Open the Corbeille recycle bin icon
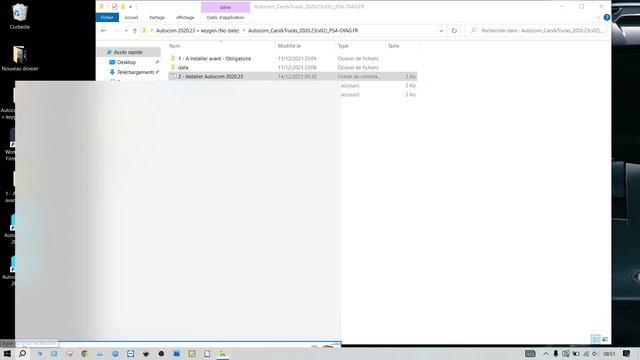The width and height of the screenshot is (640, 360). [x=20, y=16]
